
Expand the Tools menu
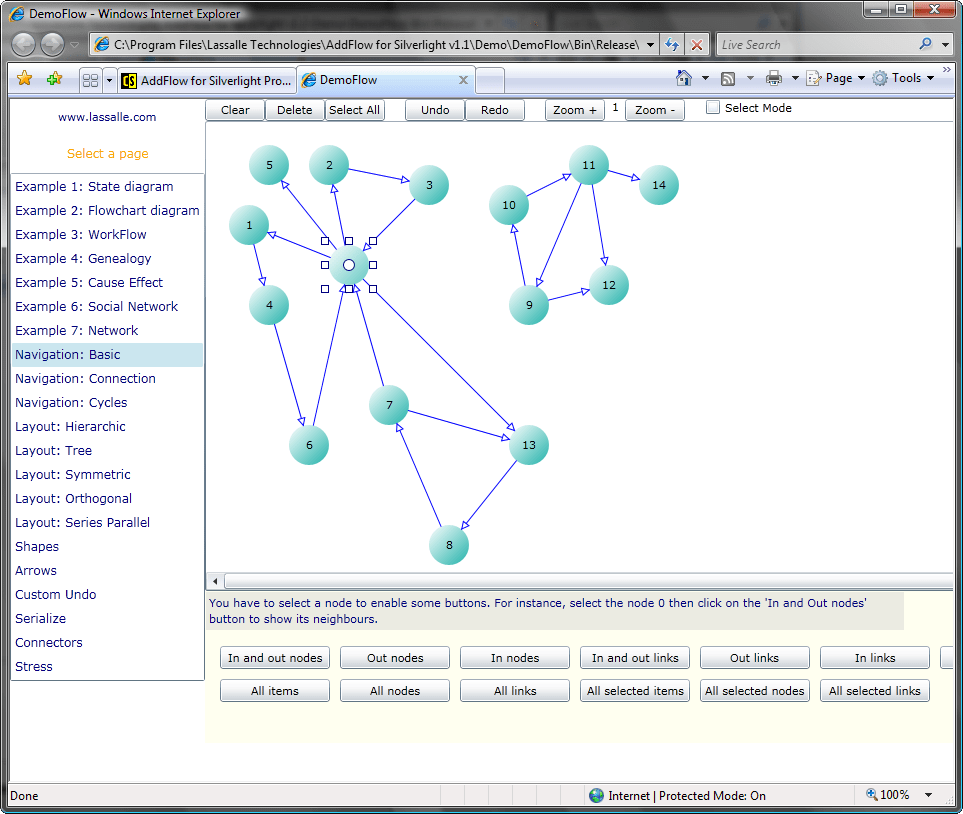point(901,77)
